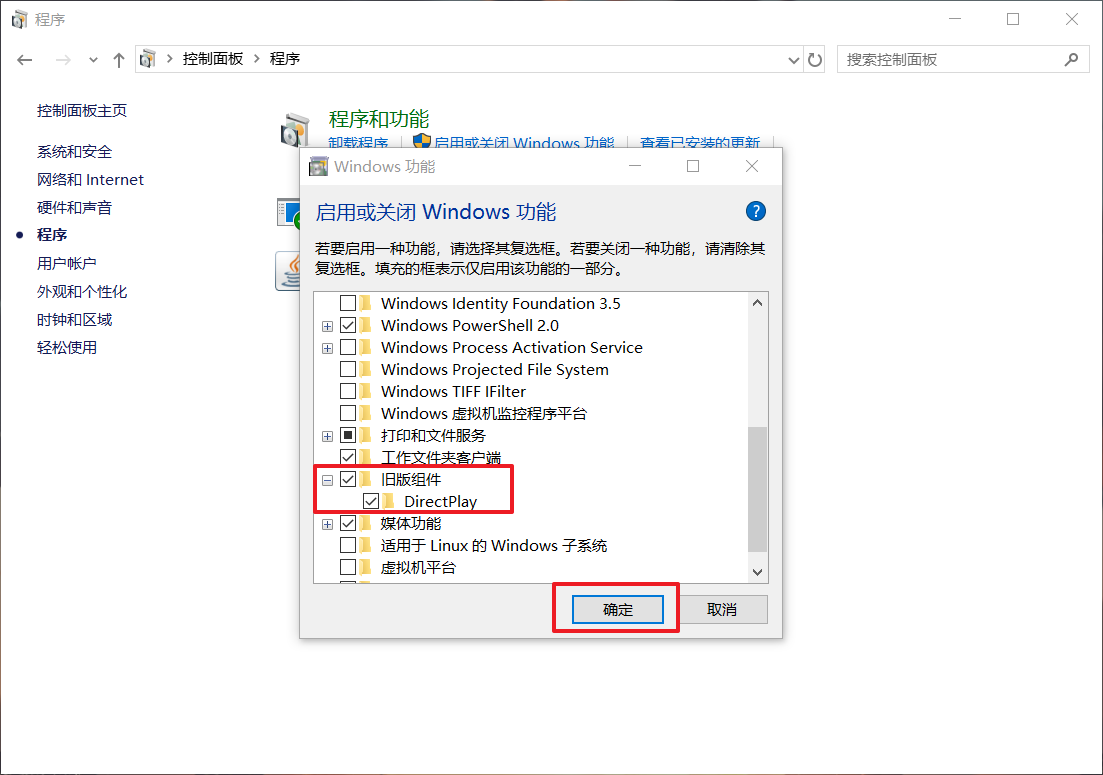Collapse the 旧版组件 tree node
Screen dimensions: 1103x775
(x=327, y=480)
